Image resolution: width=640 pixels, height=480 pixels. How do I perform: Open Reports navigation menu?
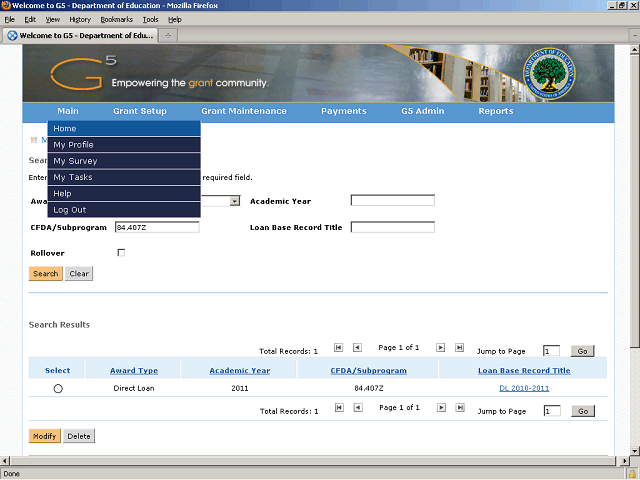tap(496, 111)
